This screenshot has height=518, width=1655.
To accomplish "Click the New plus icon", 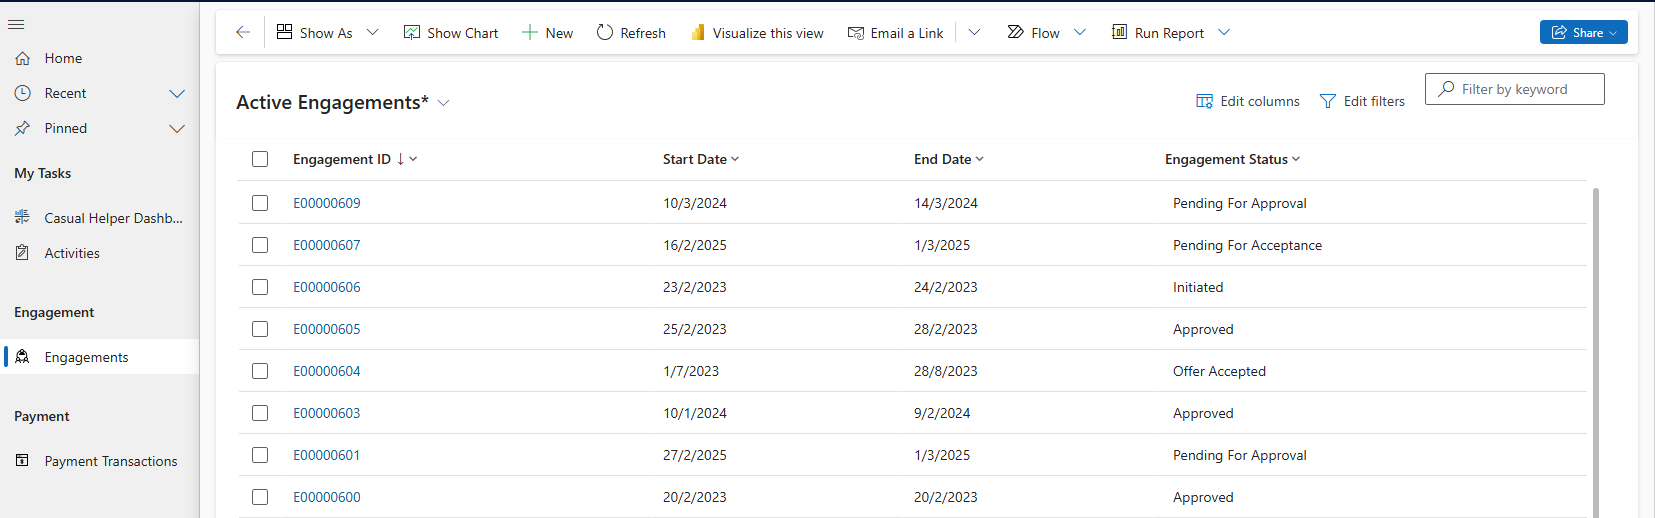I will pos(530,33).
